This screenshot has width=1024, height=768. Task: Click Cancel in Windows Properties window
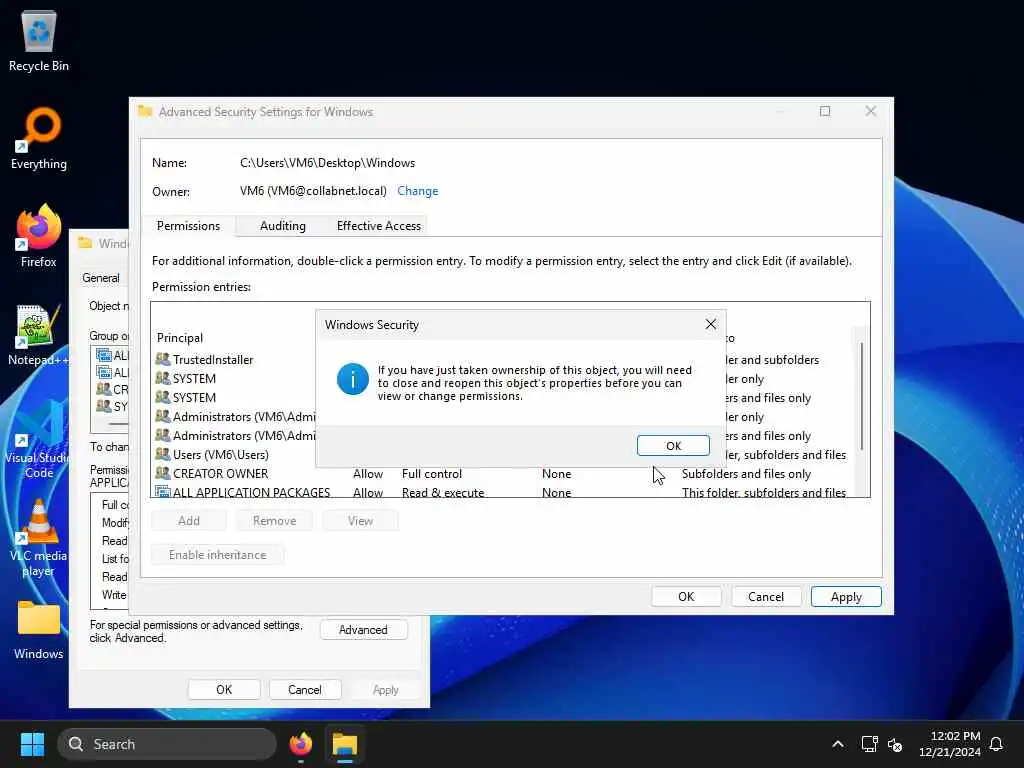(304, 690)
